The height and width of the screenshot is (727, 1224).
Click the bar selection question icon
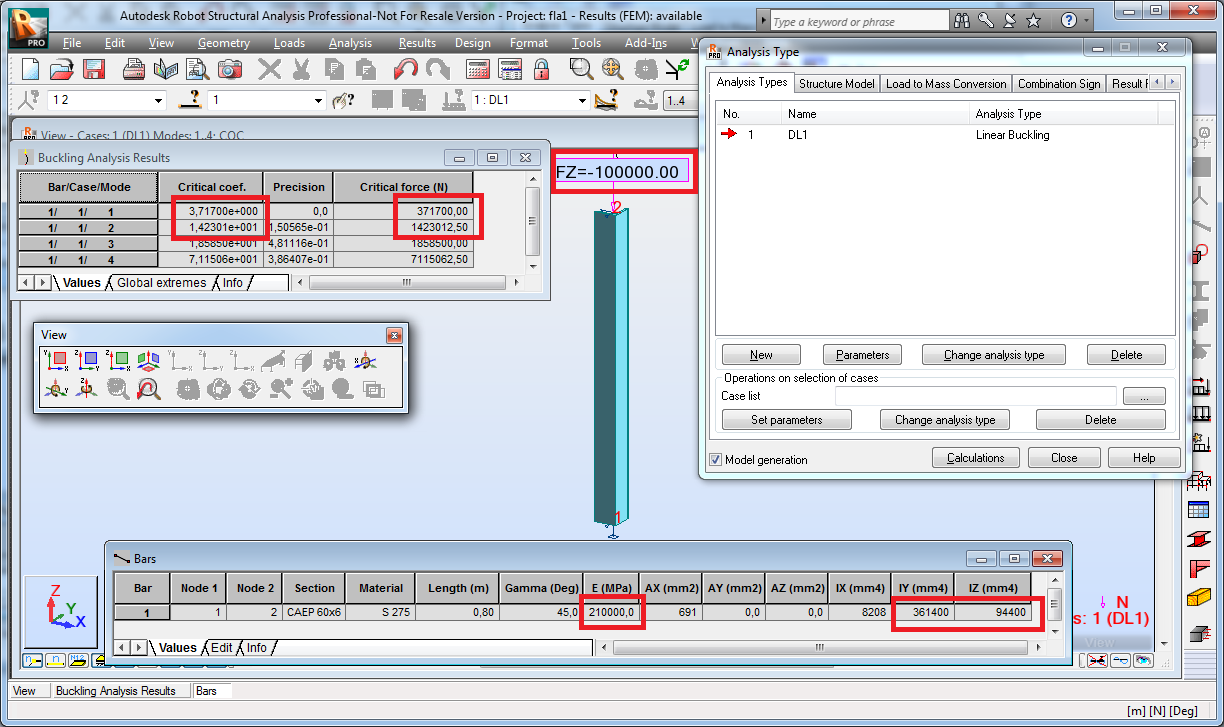pyautogui.click(x=190, y=100)
